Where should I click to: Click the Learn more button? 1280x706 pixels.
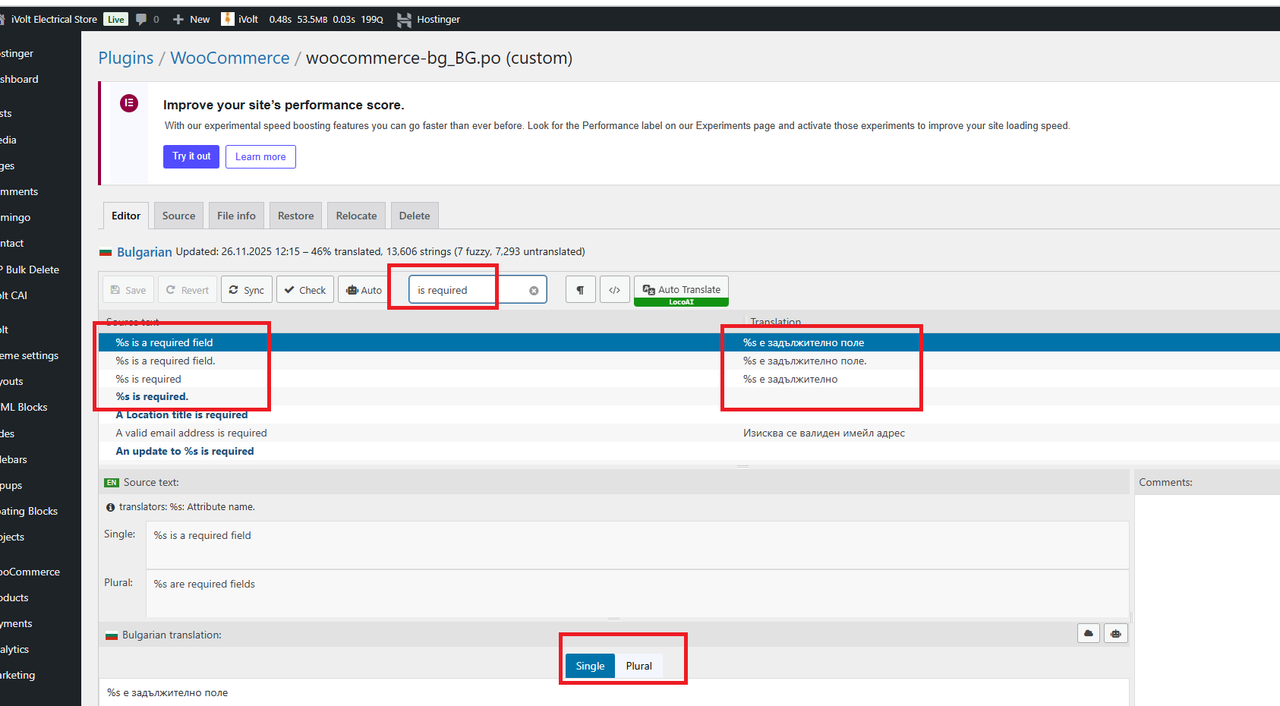(x=260, y=157)
